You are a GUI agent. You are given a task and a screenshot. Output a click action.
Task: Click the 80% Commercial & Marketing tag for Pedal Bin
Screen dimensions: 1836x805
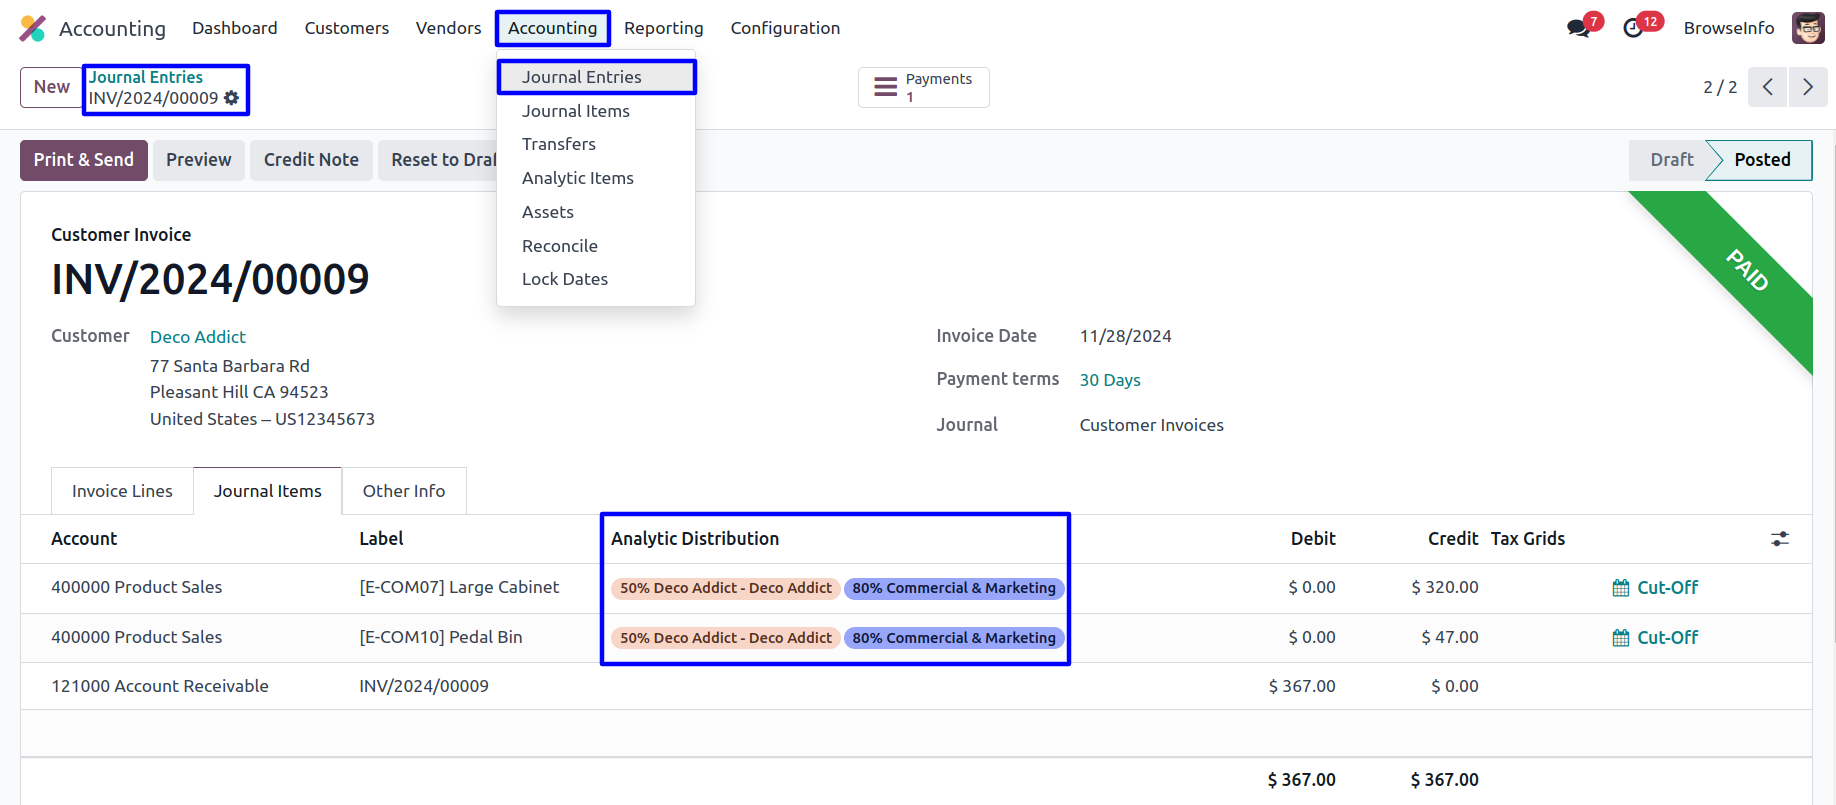[x=953, y=638]
